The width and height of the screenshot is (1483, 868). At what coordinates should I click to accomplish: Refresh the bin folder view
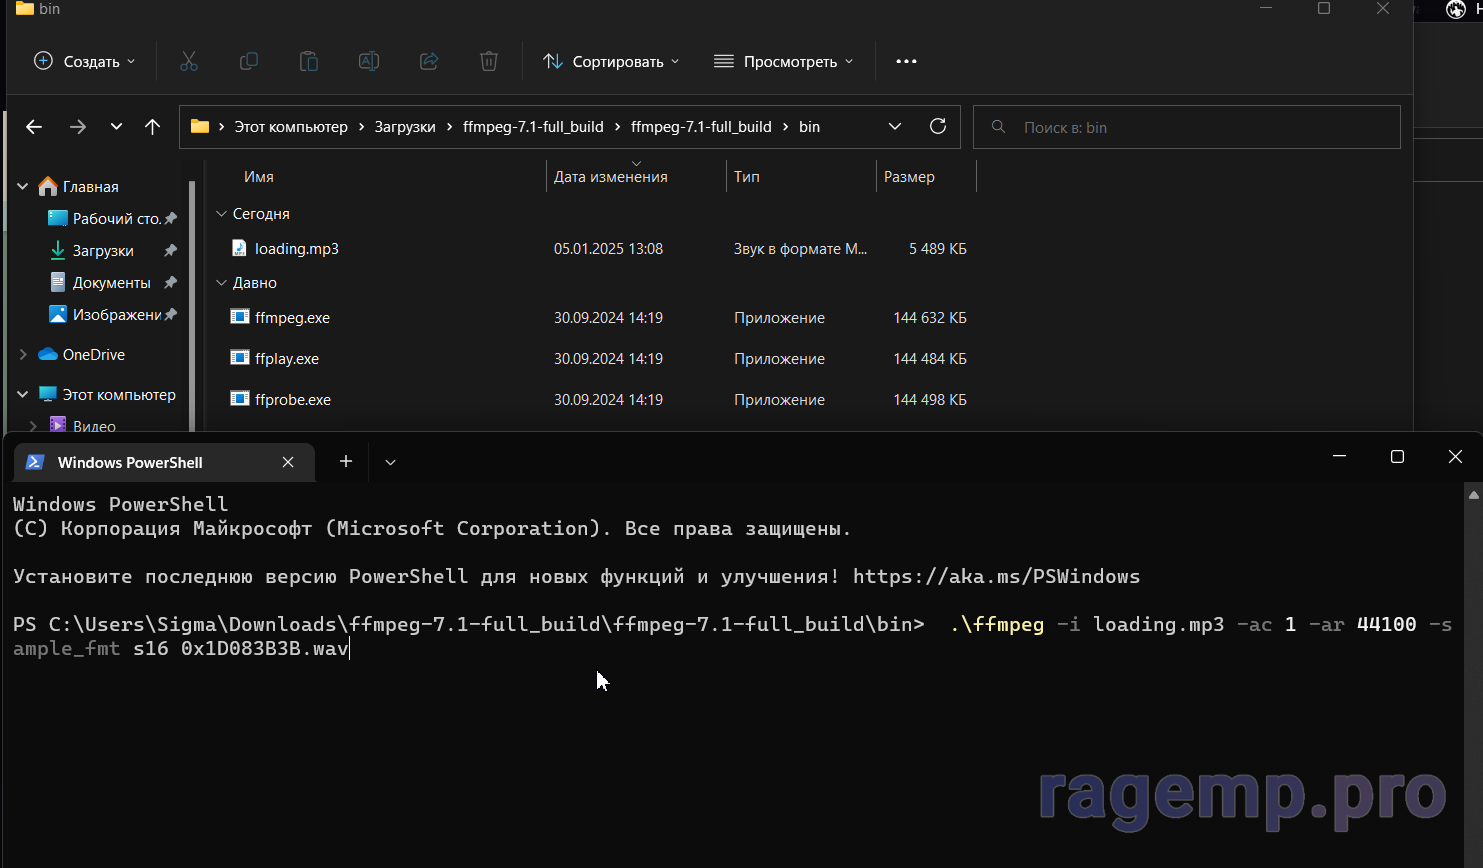(938, 126)
